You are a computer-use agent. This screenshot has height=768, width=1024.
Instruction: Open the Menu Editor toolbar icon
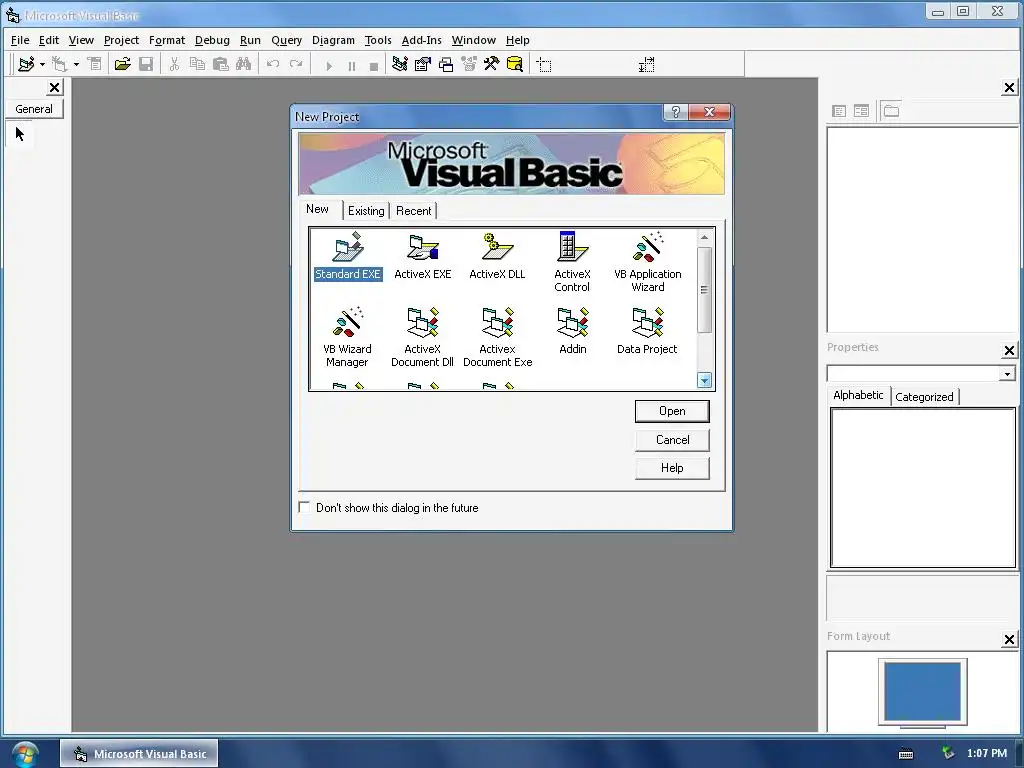[x=95, y=64]
